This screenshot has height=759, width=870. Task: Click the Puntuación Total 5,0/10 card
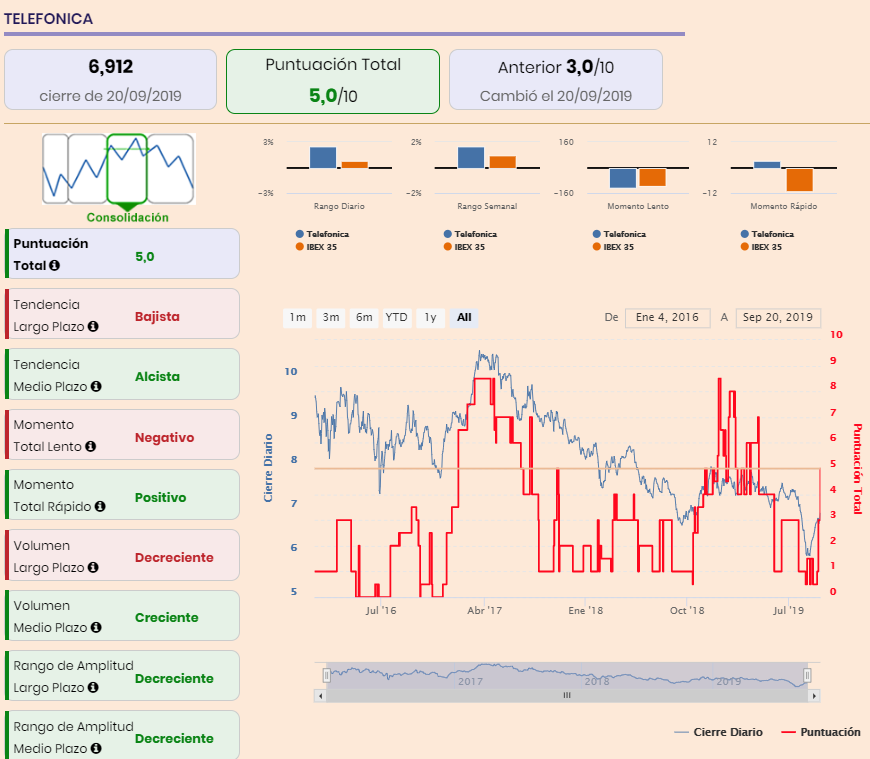333,81
